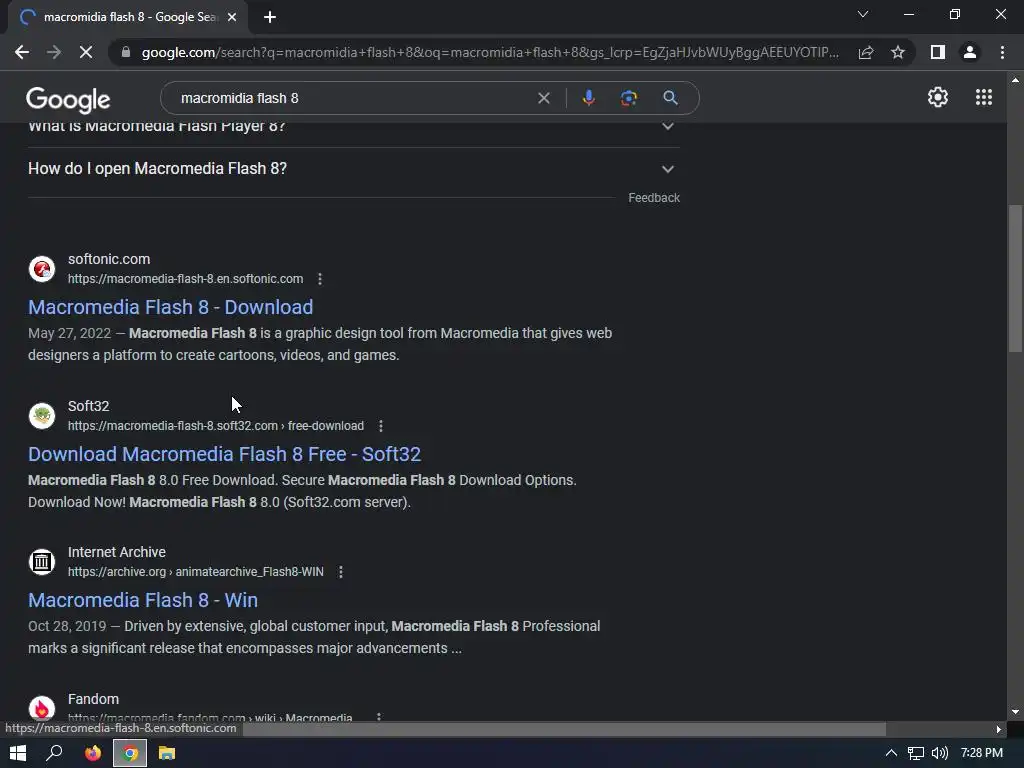The height and width of the screenshot is (768, 1024).
Task: Open Google quick settings gear
Action: click(938, 97)
